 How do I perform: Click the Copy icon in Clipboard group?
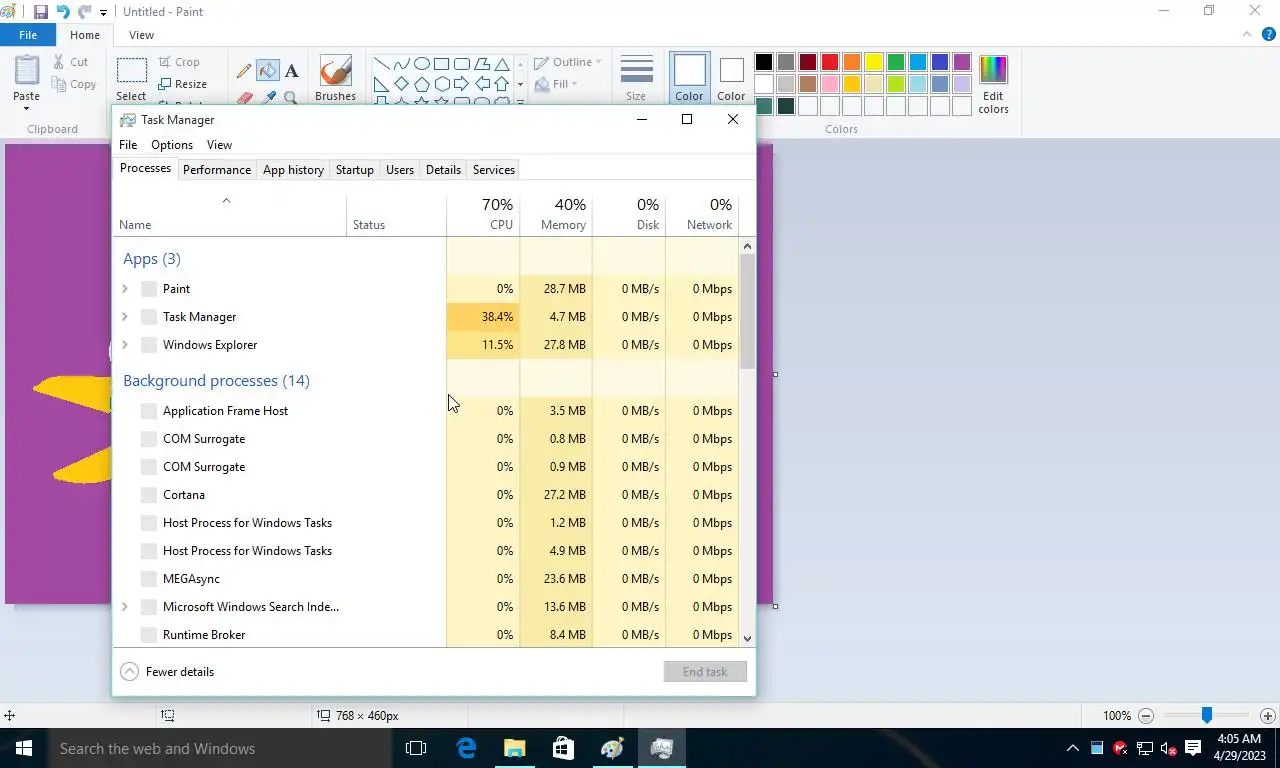click(x=59, y=84)
